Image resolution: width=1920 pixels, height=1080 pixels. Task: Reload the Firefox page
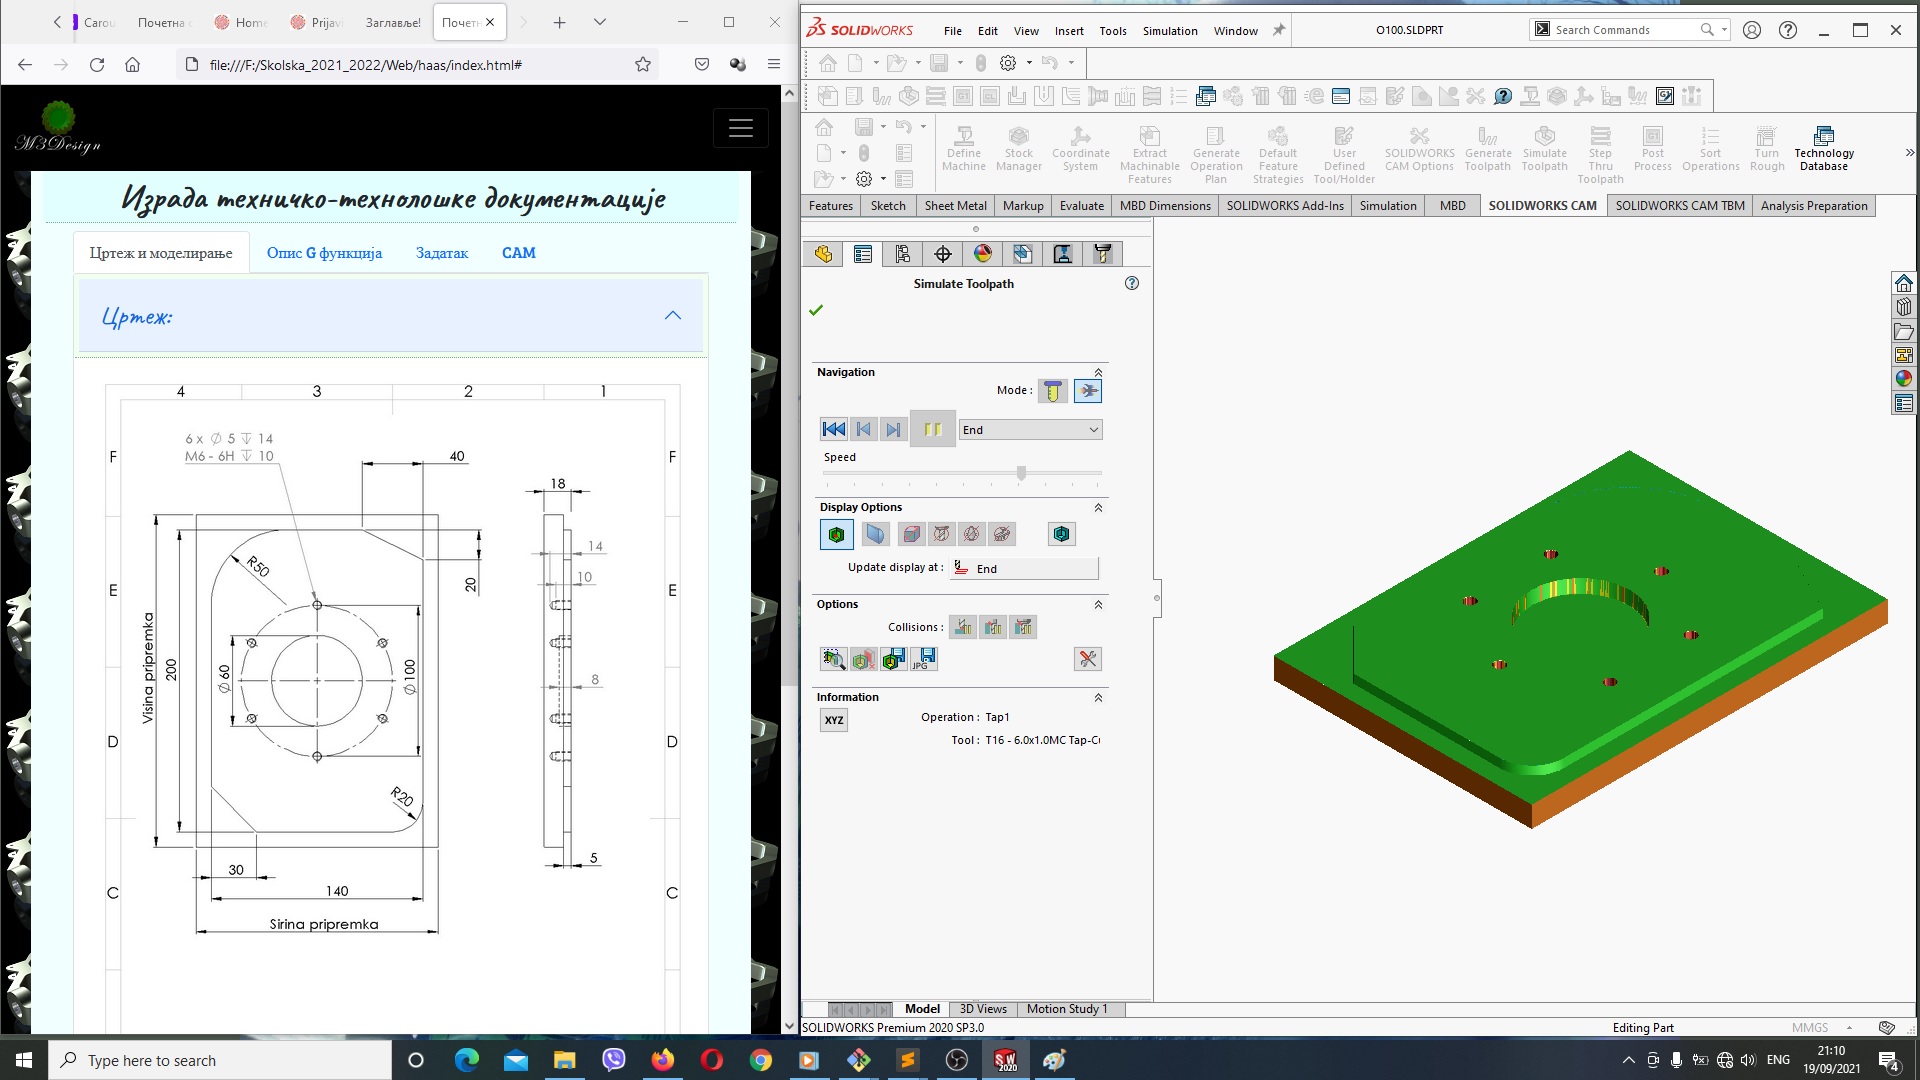pyautogui.click(x=97, y=65)
